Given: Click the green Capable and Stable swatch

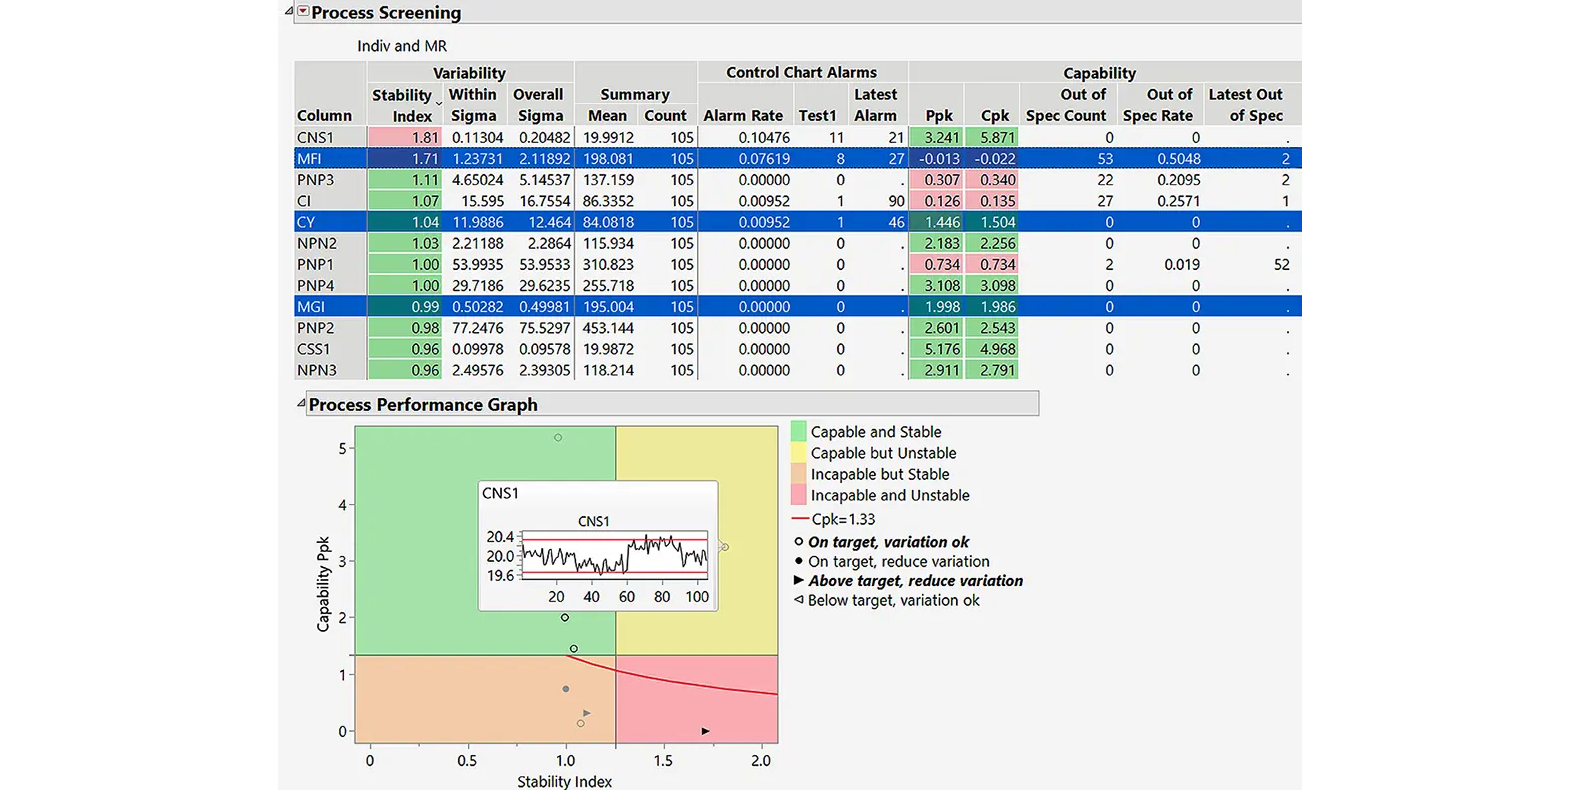Looking at the screenshot, I should click(x=798, y=432).
